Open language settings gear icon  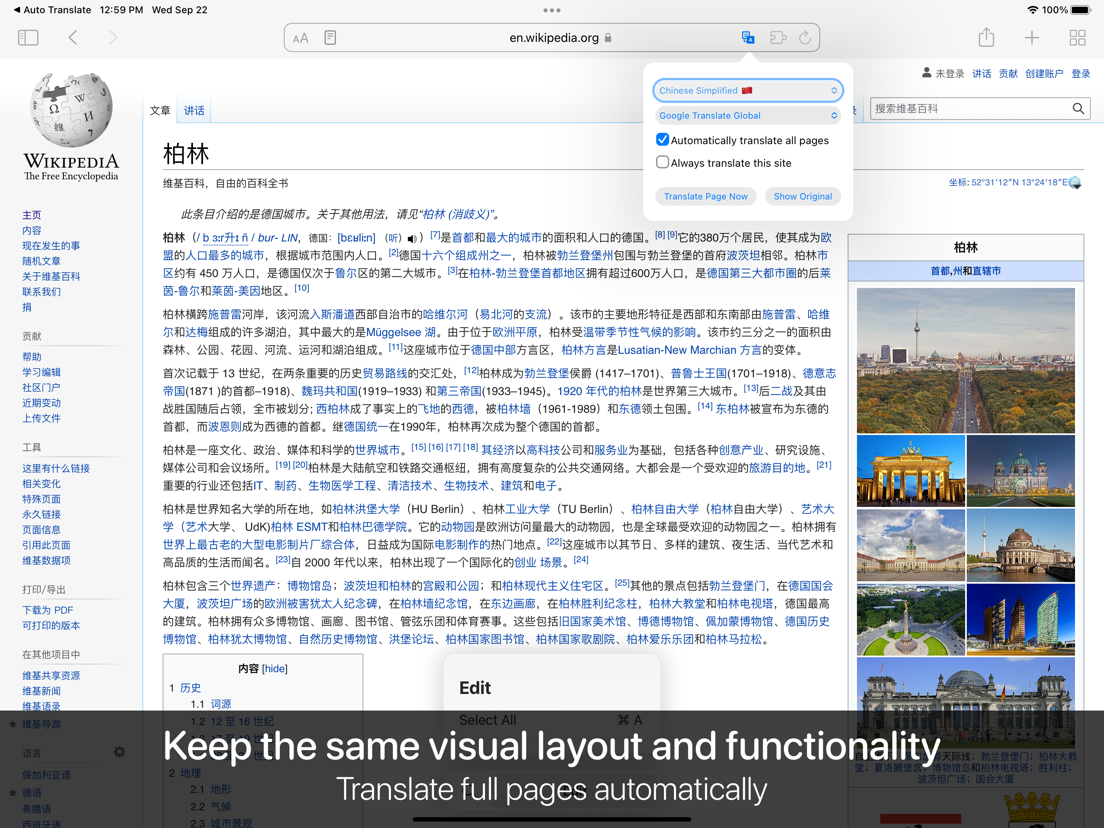tap(119, 752)
